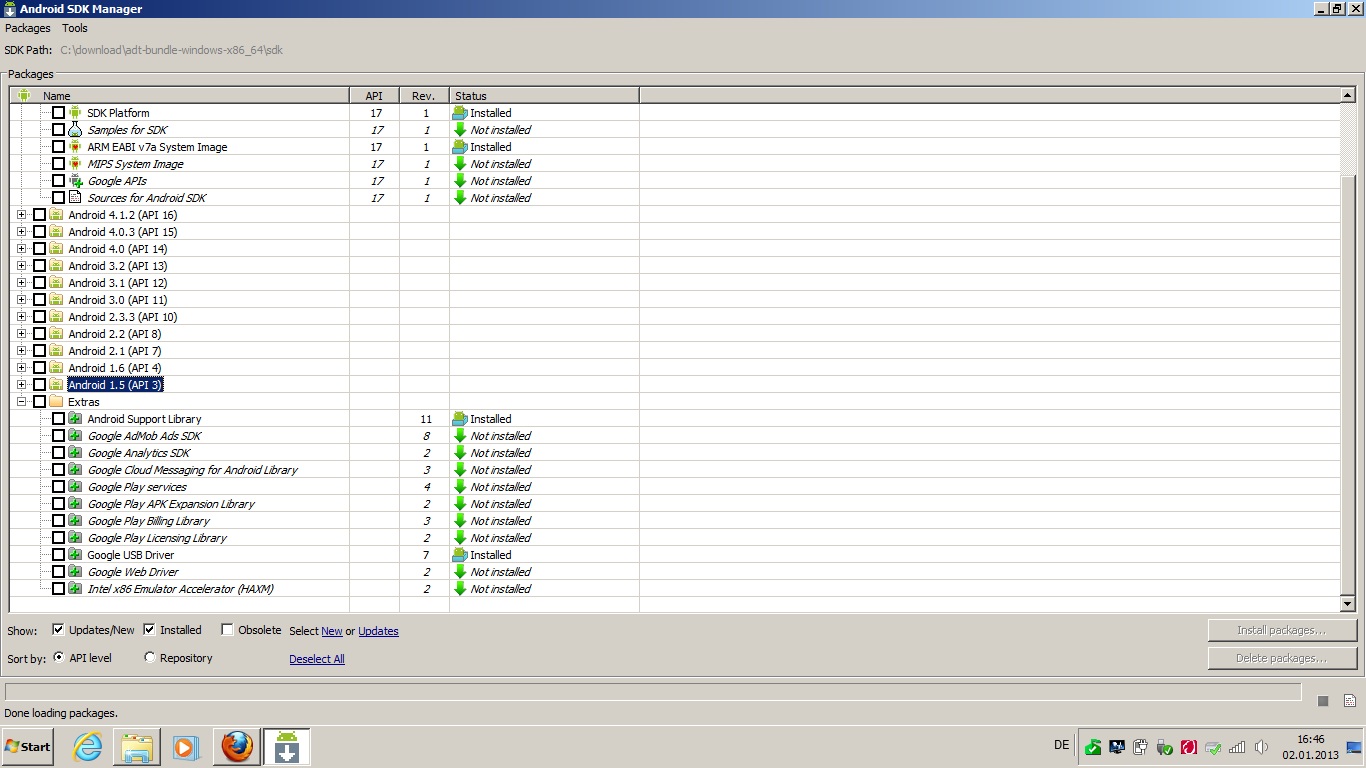
Task: Check the Google Play Billing Library checkbox
Action: 58,521
